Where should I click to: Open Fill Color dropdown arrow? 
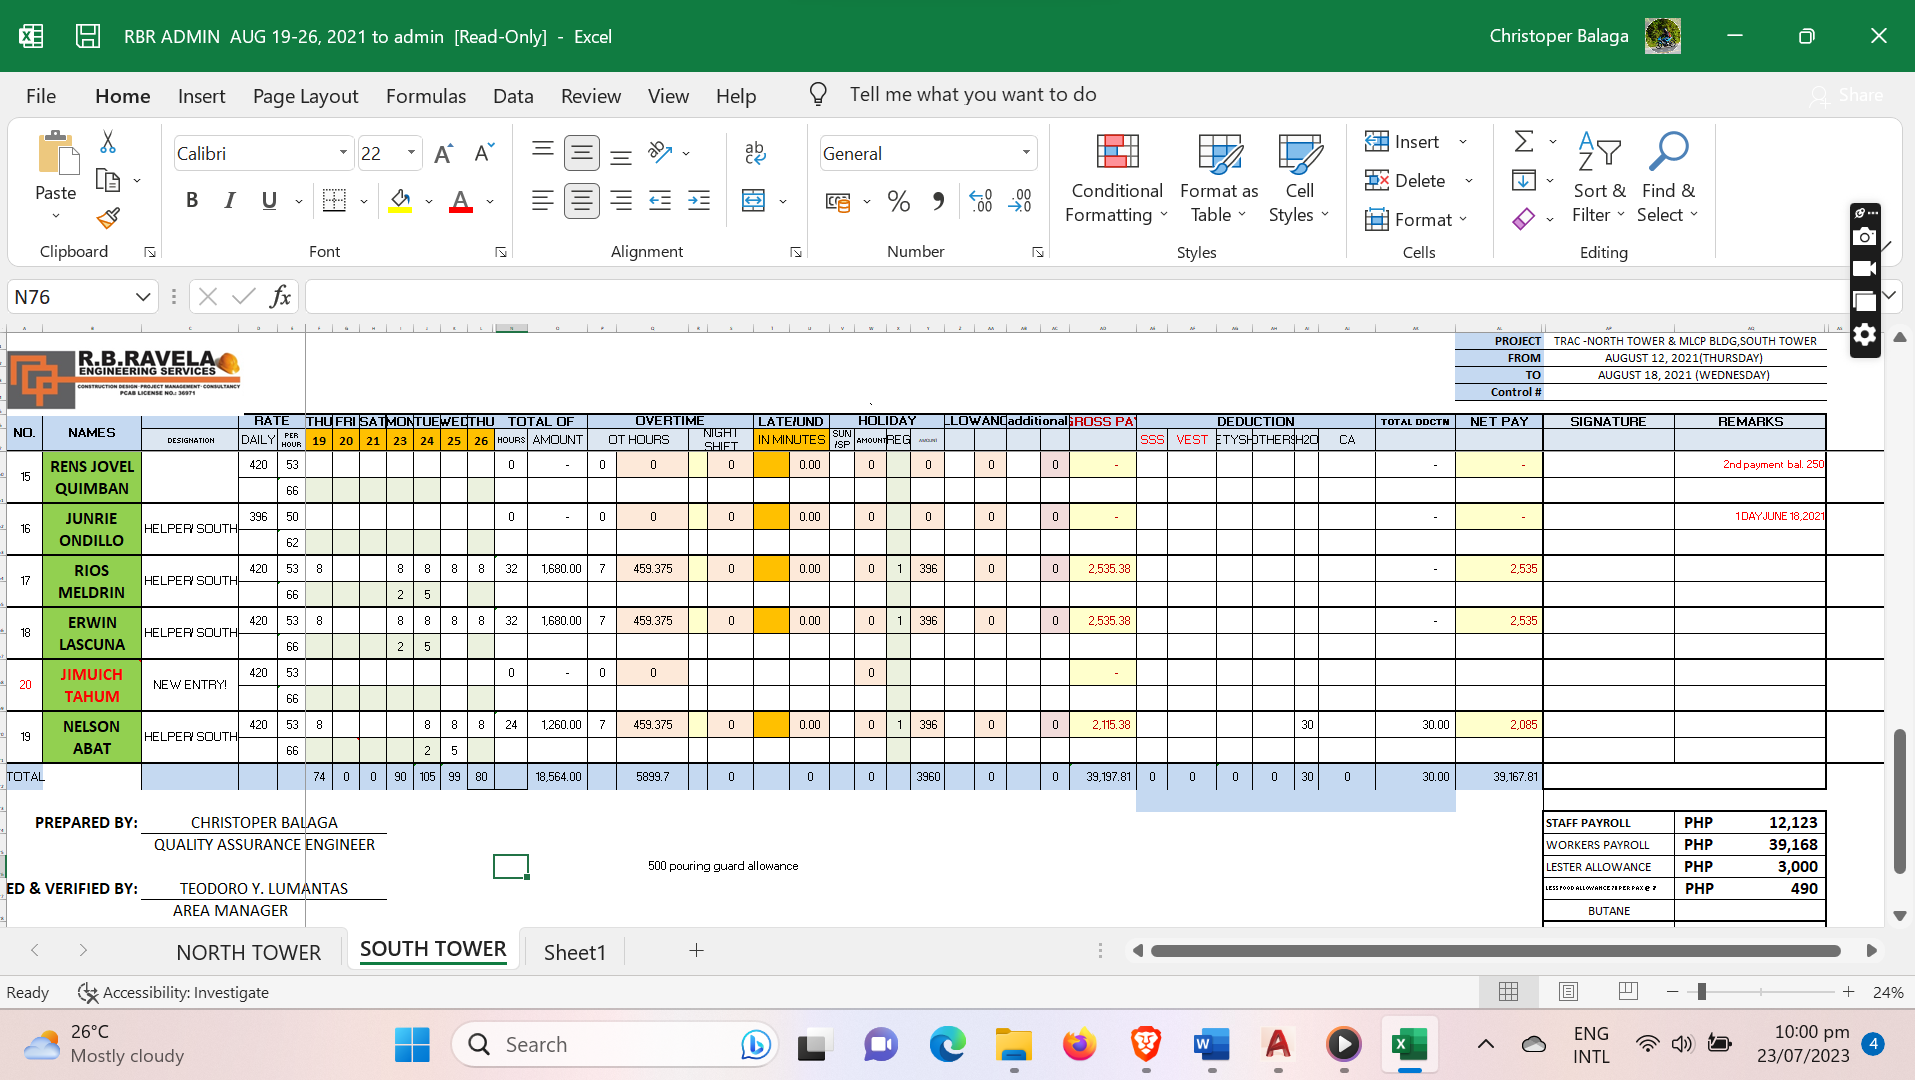pos(429,201)
